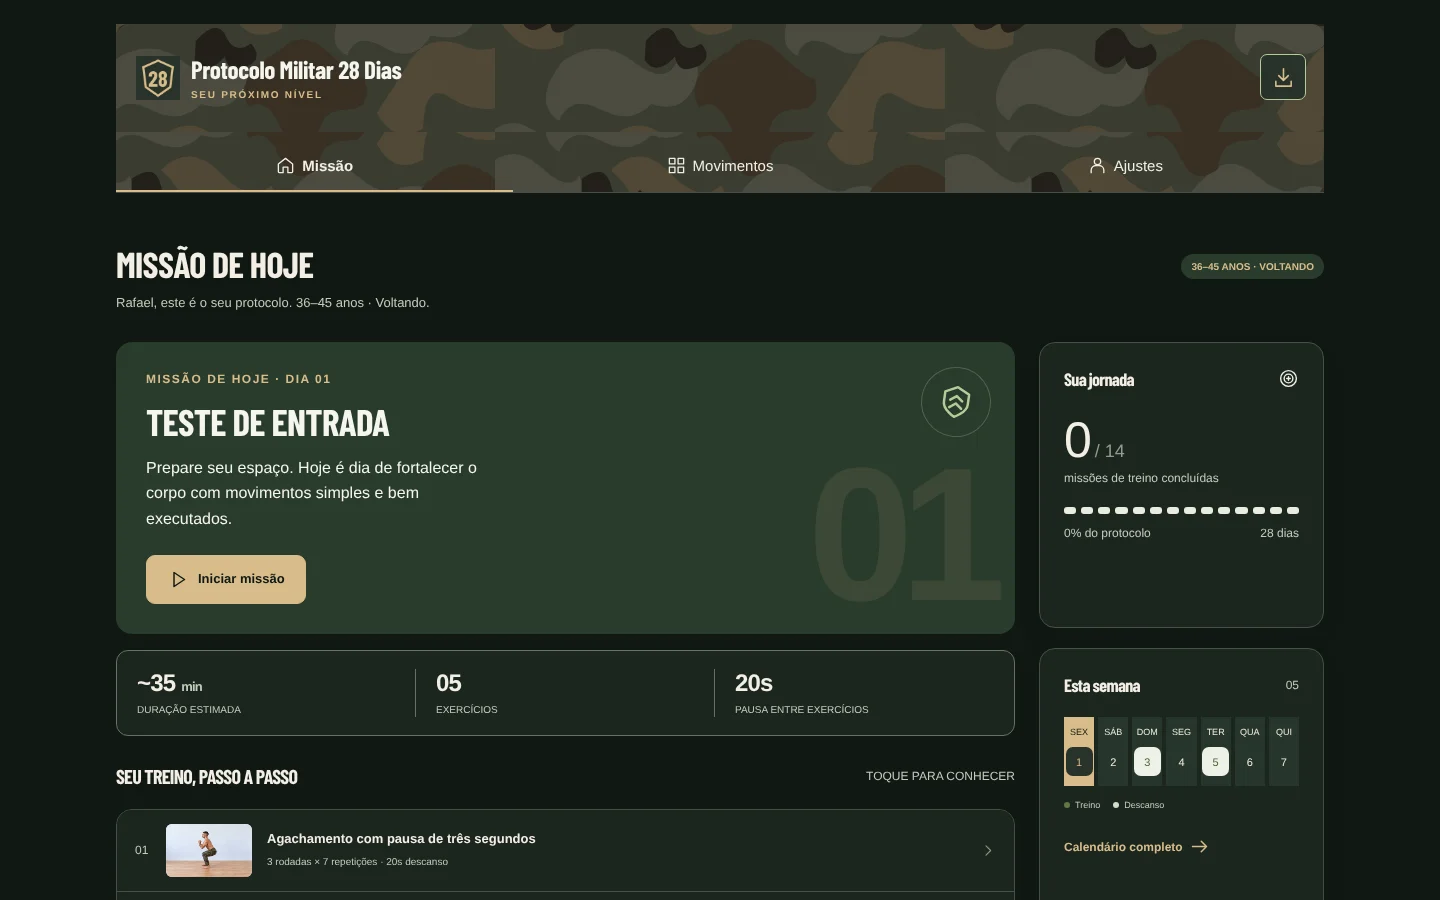The width and height of the screenshot is (1440, 900).
Task: Click the download icon in the header
Action: pyautogui.click(x=1283, y=77)
